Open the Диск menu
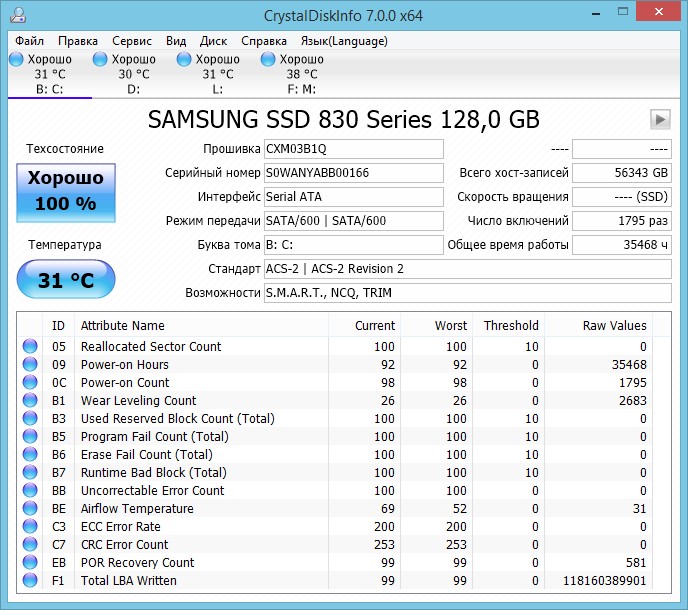The image size is (688, 610). coord(213,41)
